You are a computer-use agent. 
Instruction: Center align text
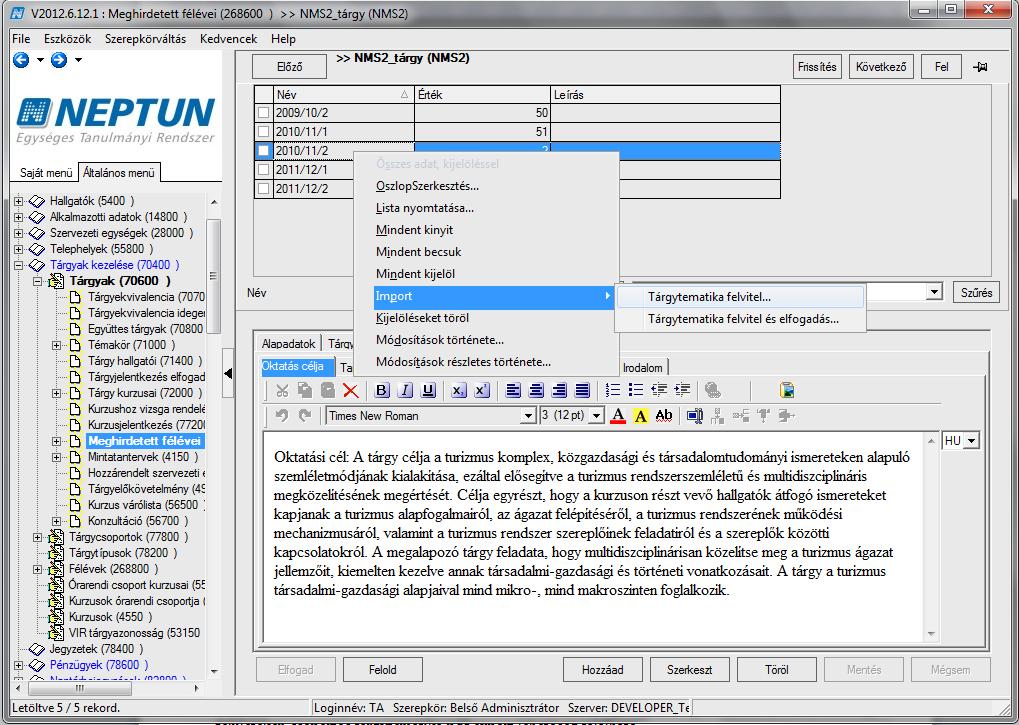pos(536,390)
